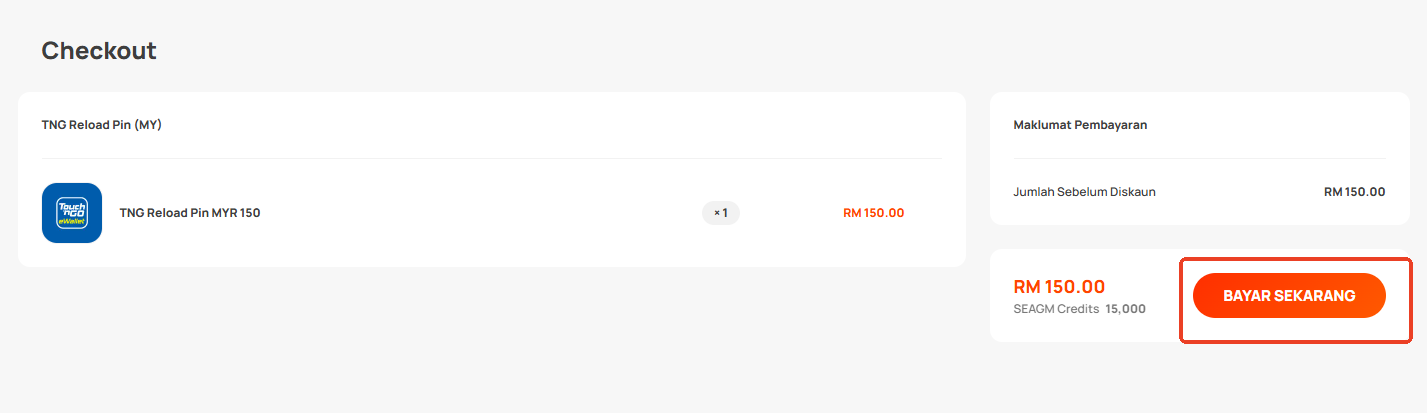Click the word Diskaun in the subtotal label
The width and height of the screenshot is (1427, 413).
pos(1133,192)
